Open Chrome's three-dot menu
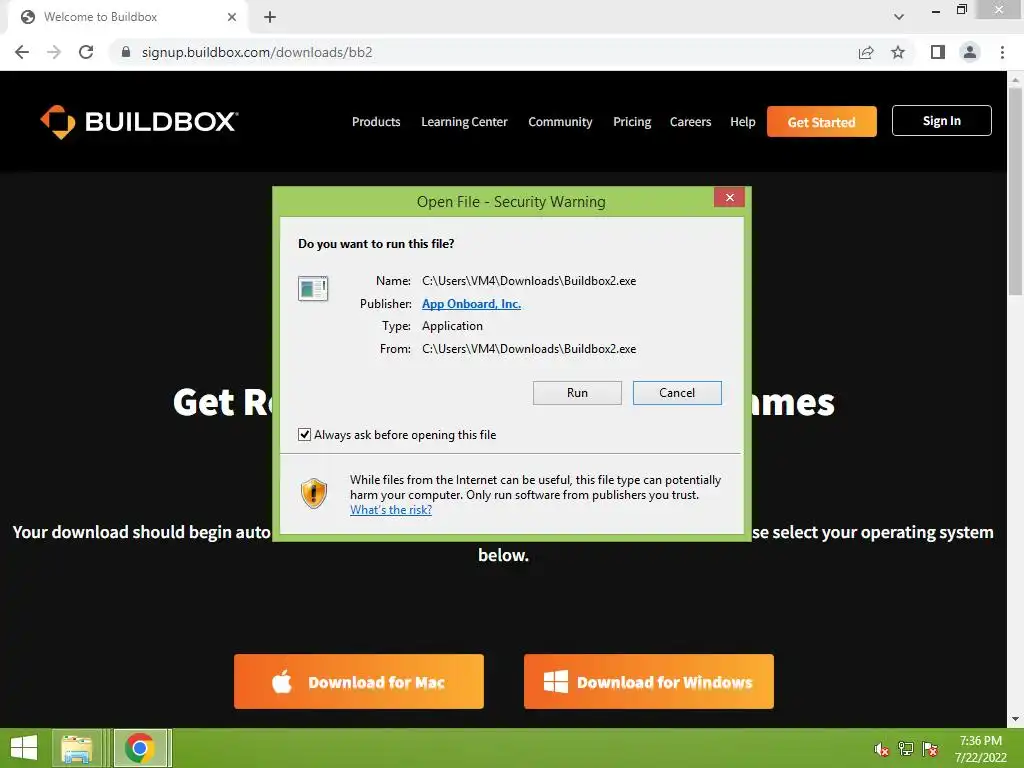The width and height of the screenshot is (1024, 768). click(x=1002, y=52)
